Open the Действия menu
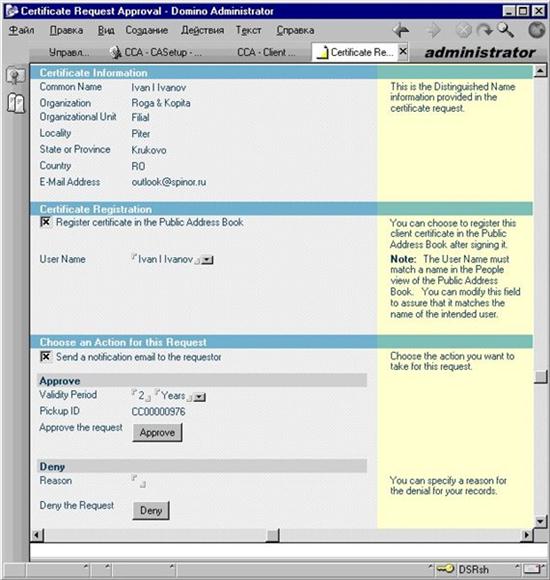This screenshot has height=580, width=550. coord(203,30)
